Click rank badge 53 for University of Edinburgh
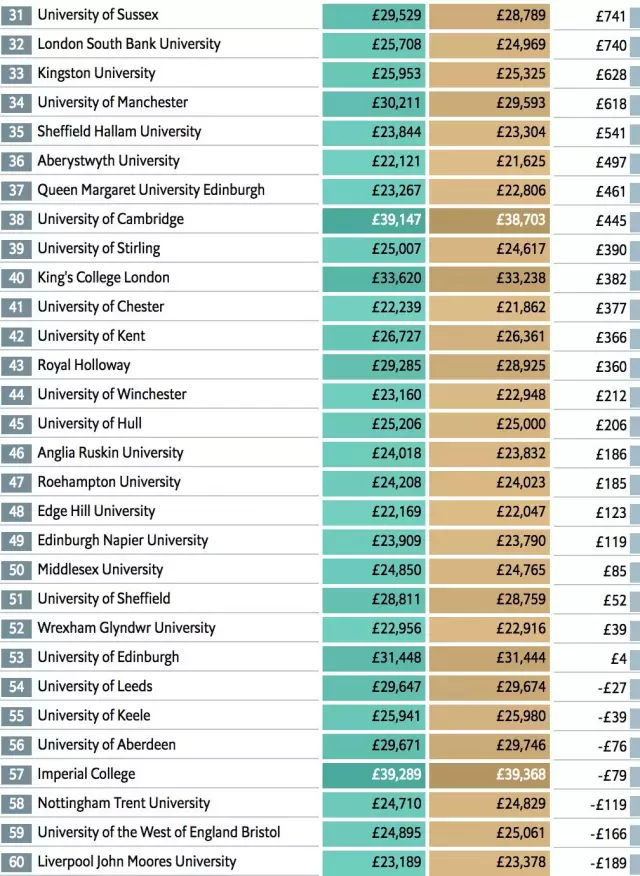Screen dimensions: 640x876 (16, 658)
